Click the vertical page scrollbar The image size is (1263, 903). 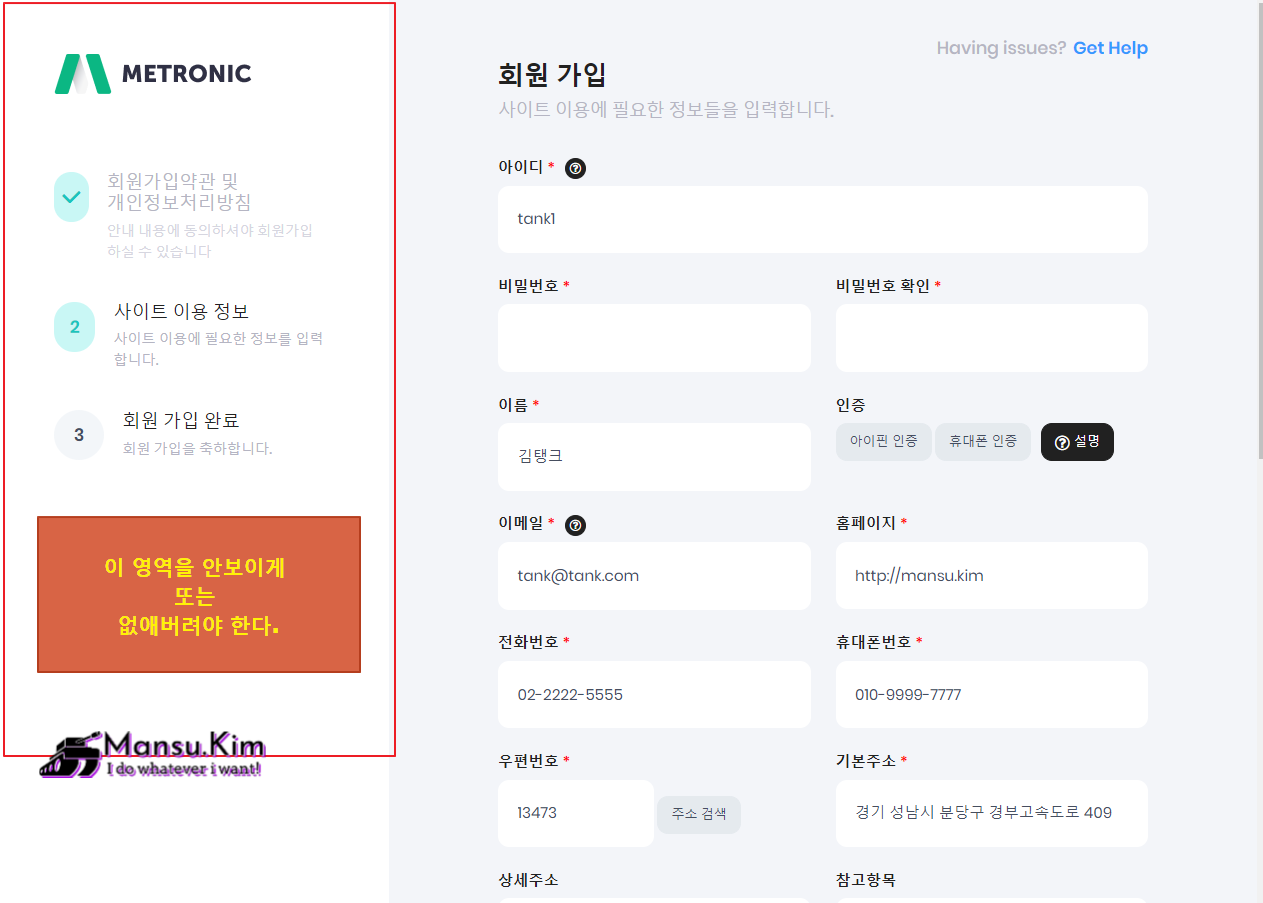point(1260,232)
